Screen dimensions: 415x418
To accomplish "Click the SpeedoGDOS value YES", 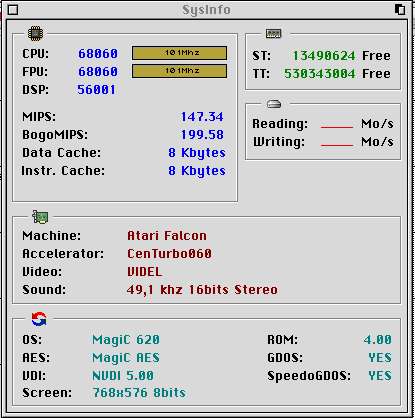I will [x=380, y=376].
